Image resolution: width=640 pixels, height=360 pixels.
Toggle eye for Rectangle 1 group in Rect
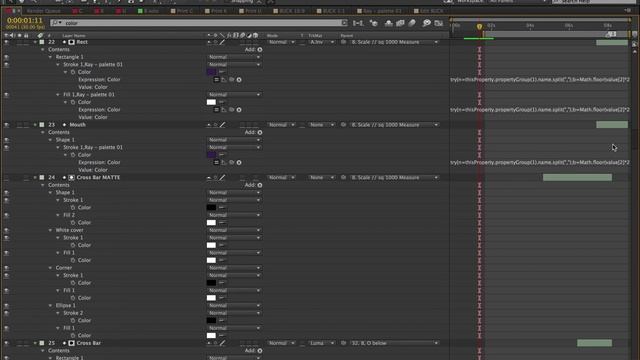coord(6,57)
